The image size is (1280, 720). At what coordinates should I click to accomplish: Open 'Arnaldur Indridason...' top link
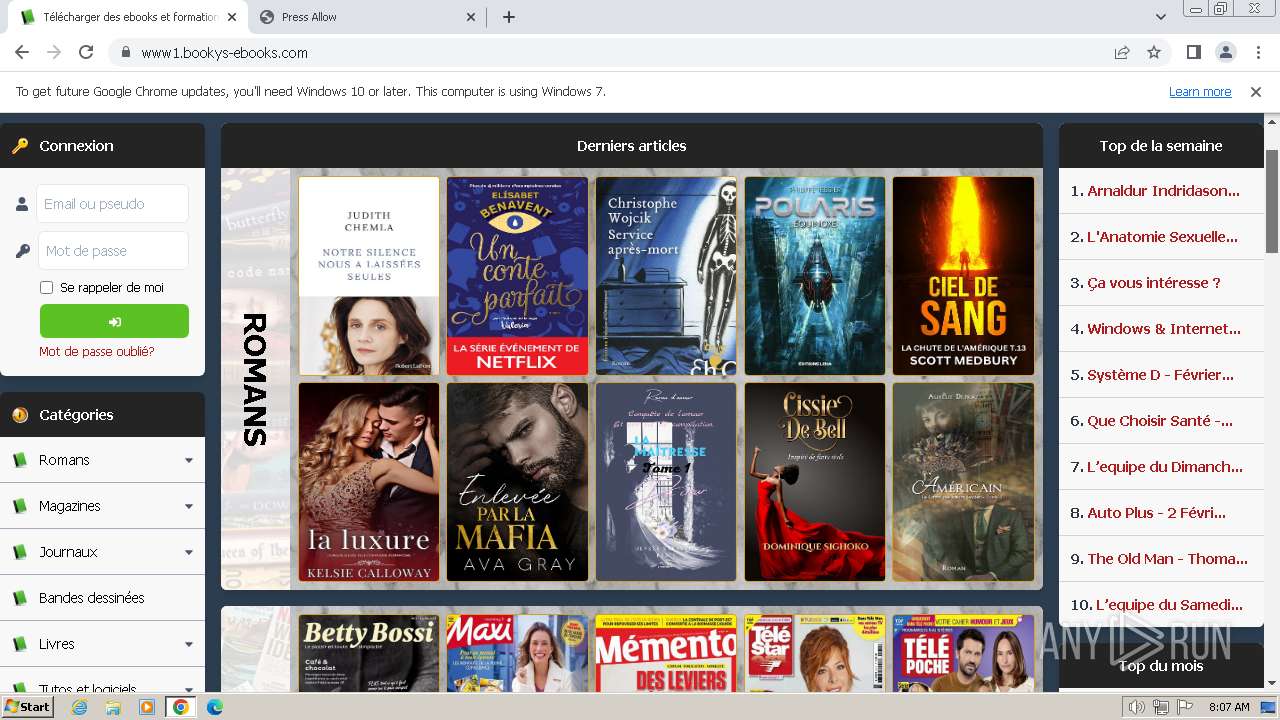click(1163, 191)
